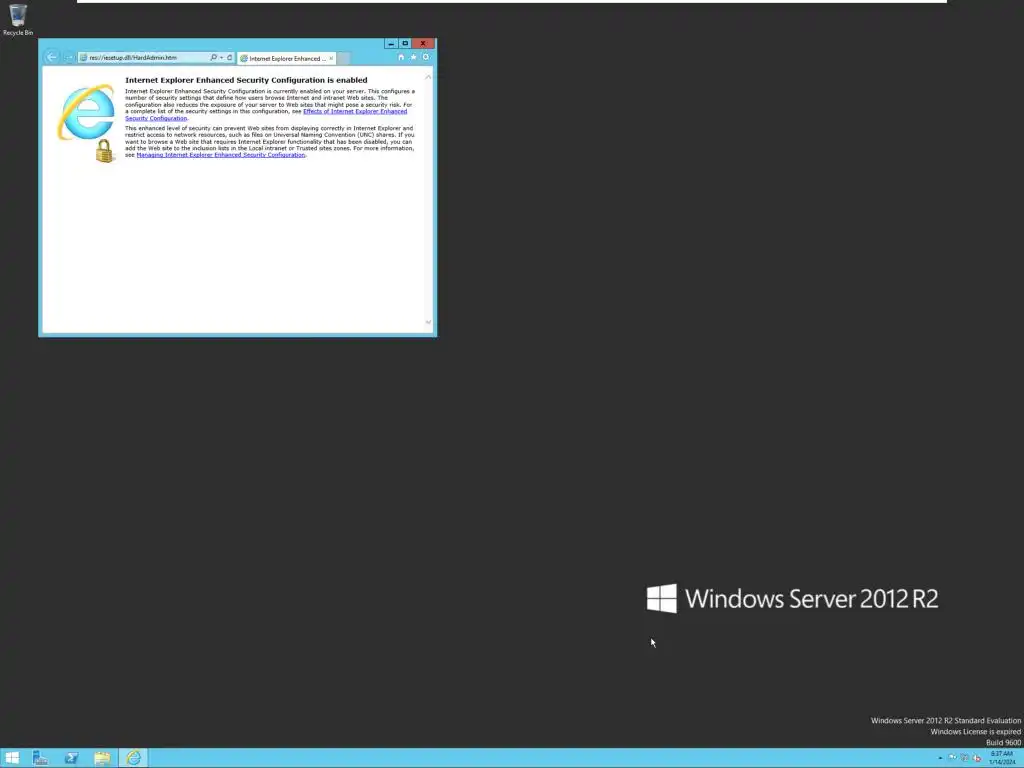
Task: Maximize the Internet Explorer window
Action: 405,43
